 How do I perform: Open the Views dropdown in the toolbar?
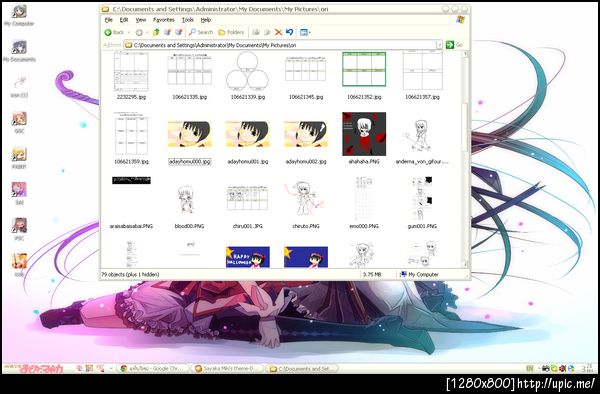[x=305, y=33]
